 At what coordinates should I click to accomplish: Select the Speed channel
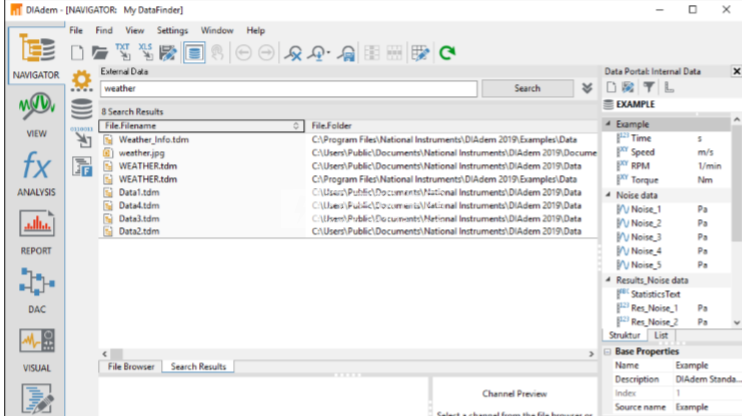coord(642,152)
